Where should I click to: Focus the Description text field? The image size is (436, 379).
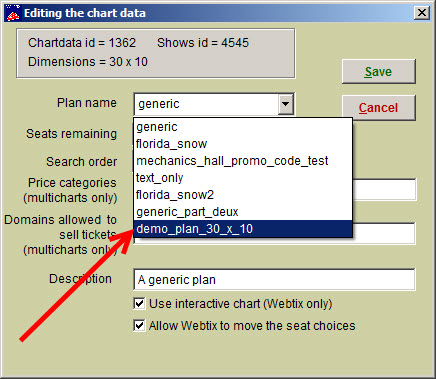click(274, 279)
